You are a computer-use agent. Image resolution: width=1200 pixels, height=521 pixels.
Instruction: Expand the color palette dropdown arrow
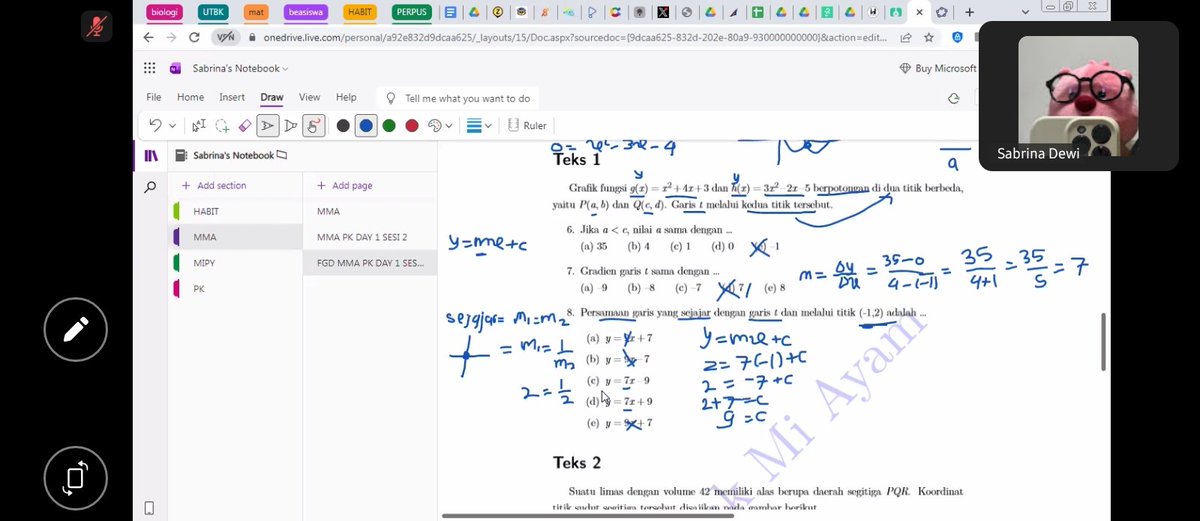click(451, 126)
